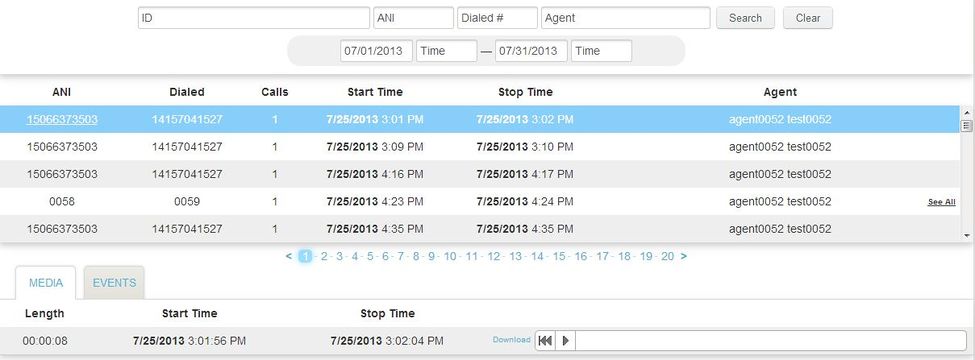Click the Search button
This screenshot has width=975, height=360.
tap(746, 18)
